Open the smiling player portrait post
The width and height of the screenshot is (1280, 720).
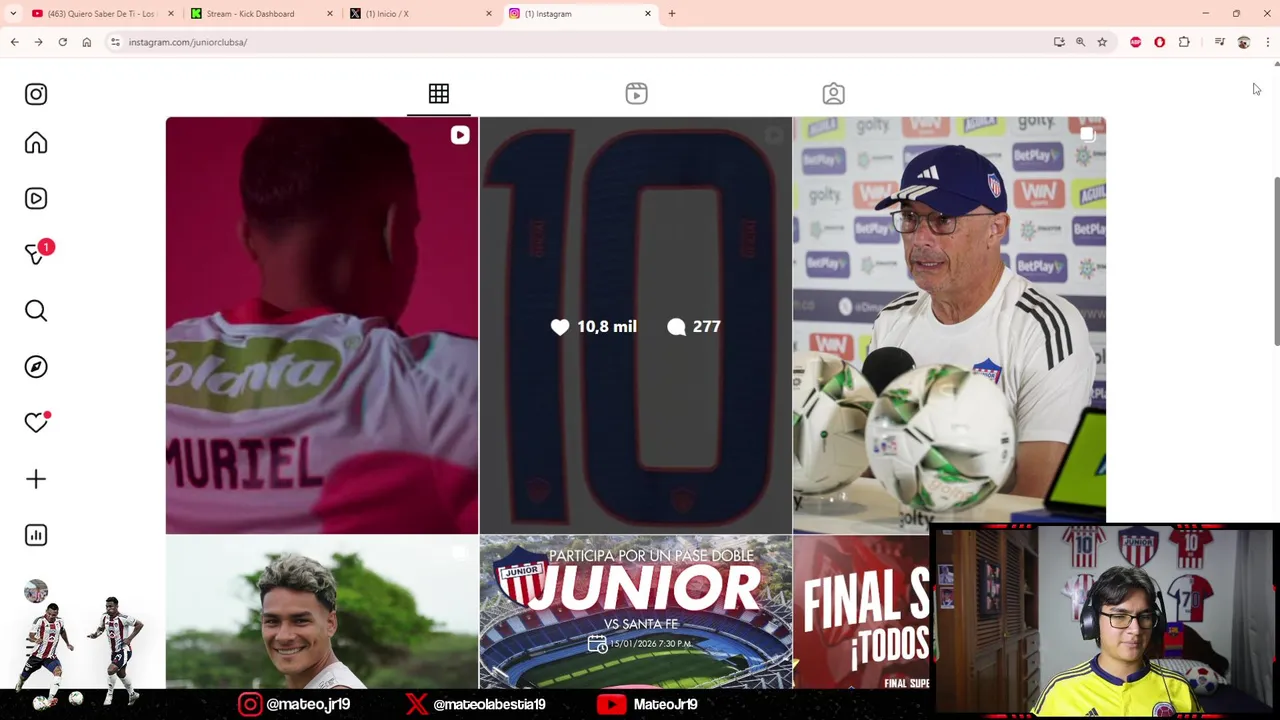[322, 612]
